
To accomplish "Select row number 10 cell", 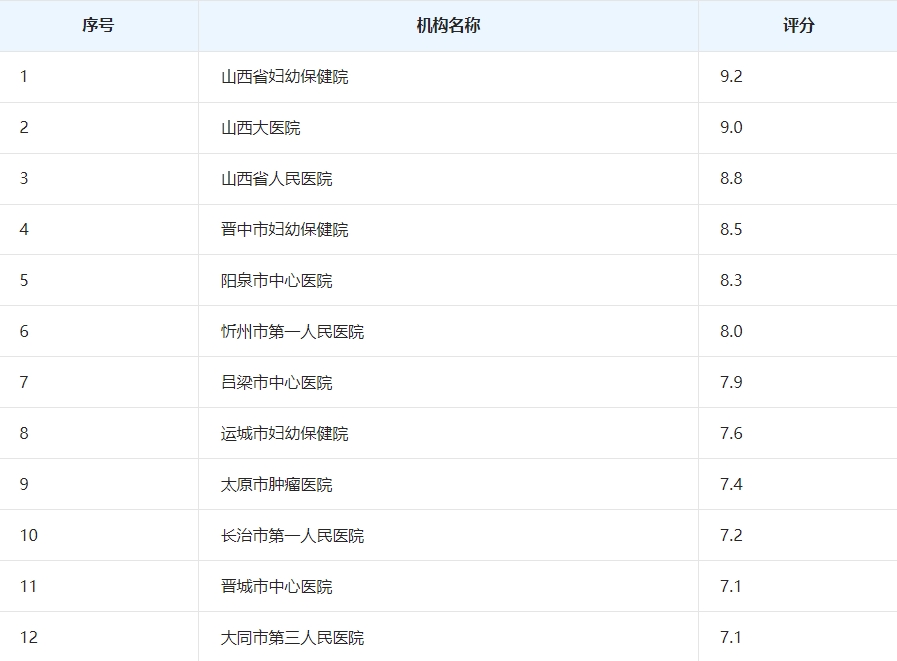I will coord(29,536).
